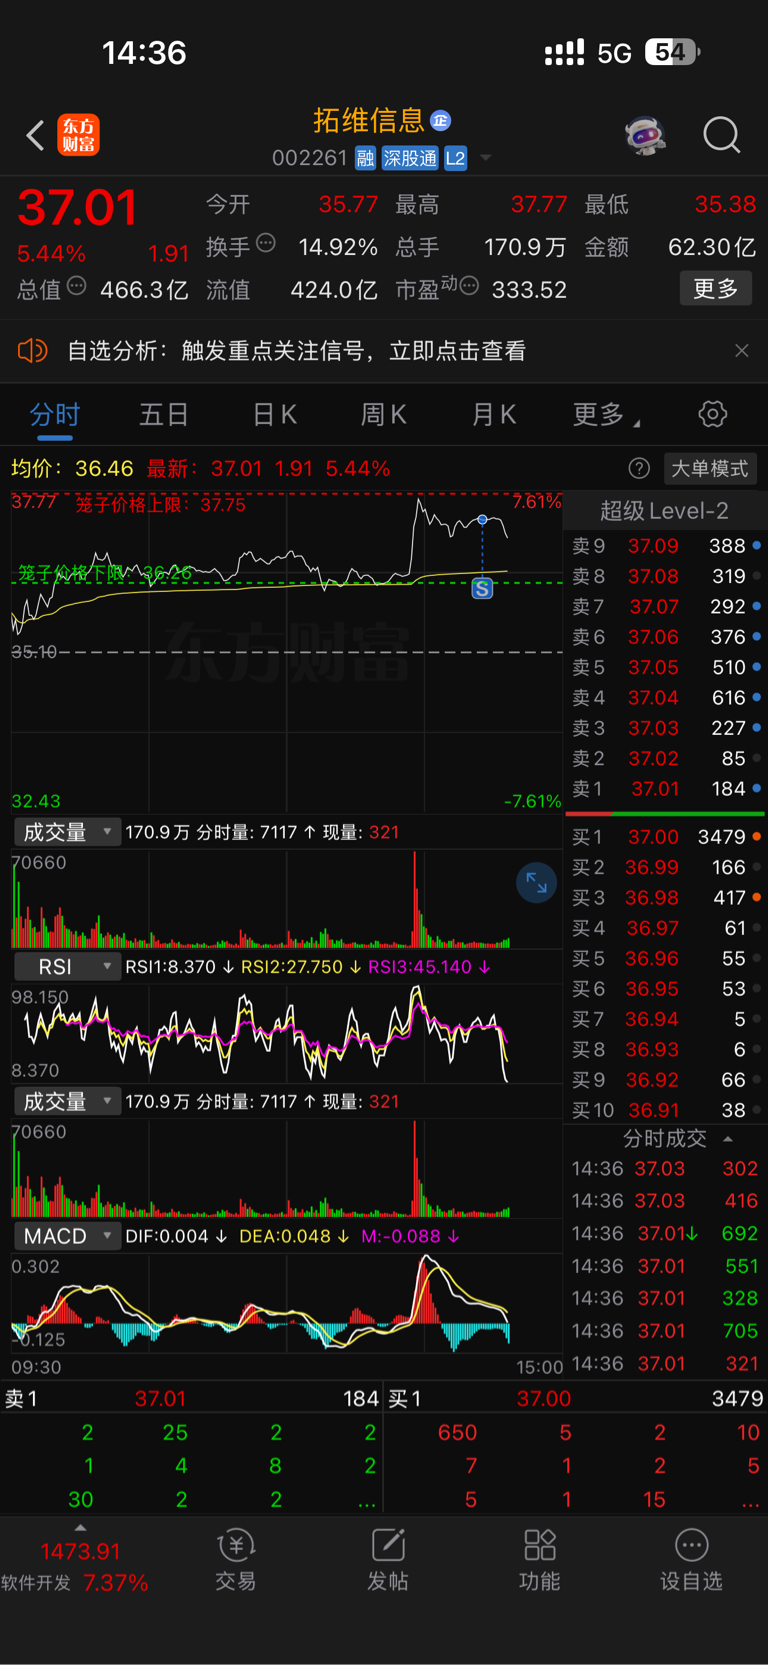The width and height of the screenshot is (768, 1665).
Task: Expand stock code dropdown arrow
Action: 486,158
